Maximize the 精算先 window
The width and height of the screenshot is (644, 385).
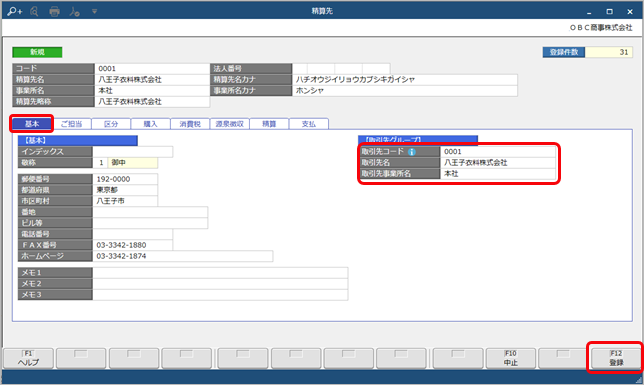pos(610,12)
